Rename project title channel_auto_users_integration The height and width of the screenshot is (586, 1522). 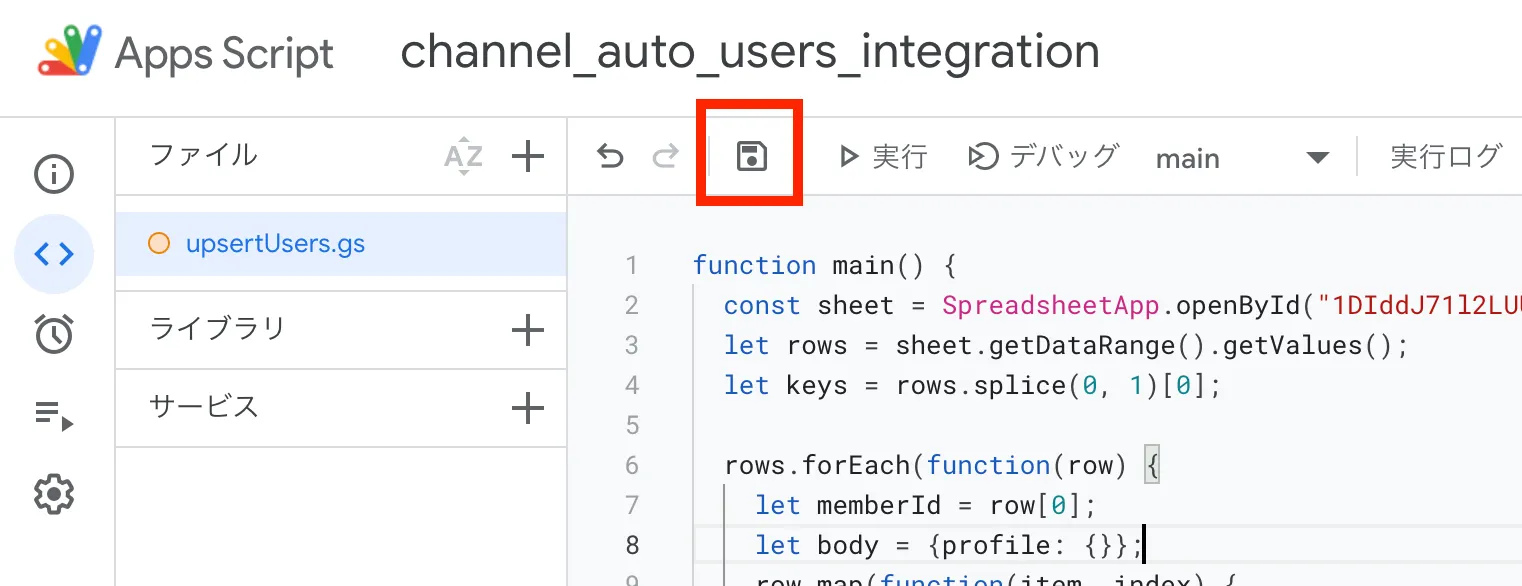click(750, 51)
